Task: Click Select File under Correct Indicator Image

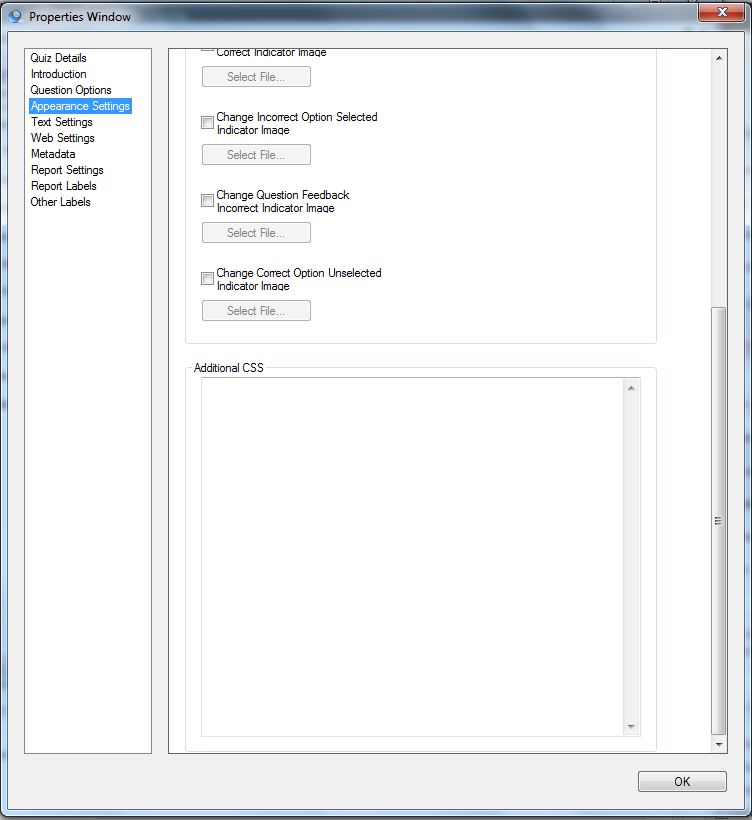Action: pyautogui.click(x=256, y=77)
